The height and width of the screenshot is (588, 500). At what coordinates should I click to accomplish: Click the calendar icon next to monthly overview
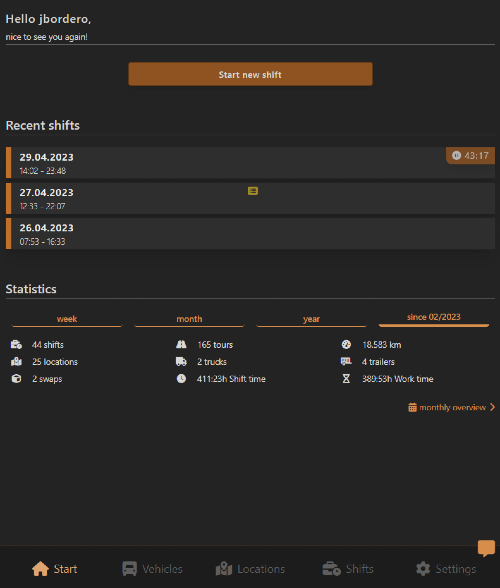[x=412, y=407]
